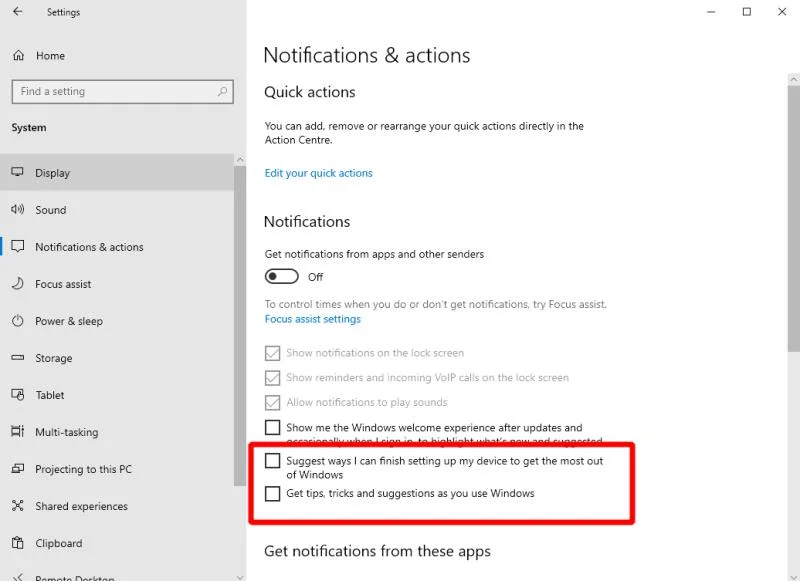Click the System section label

click(x=29, y=128)
